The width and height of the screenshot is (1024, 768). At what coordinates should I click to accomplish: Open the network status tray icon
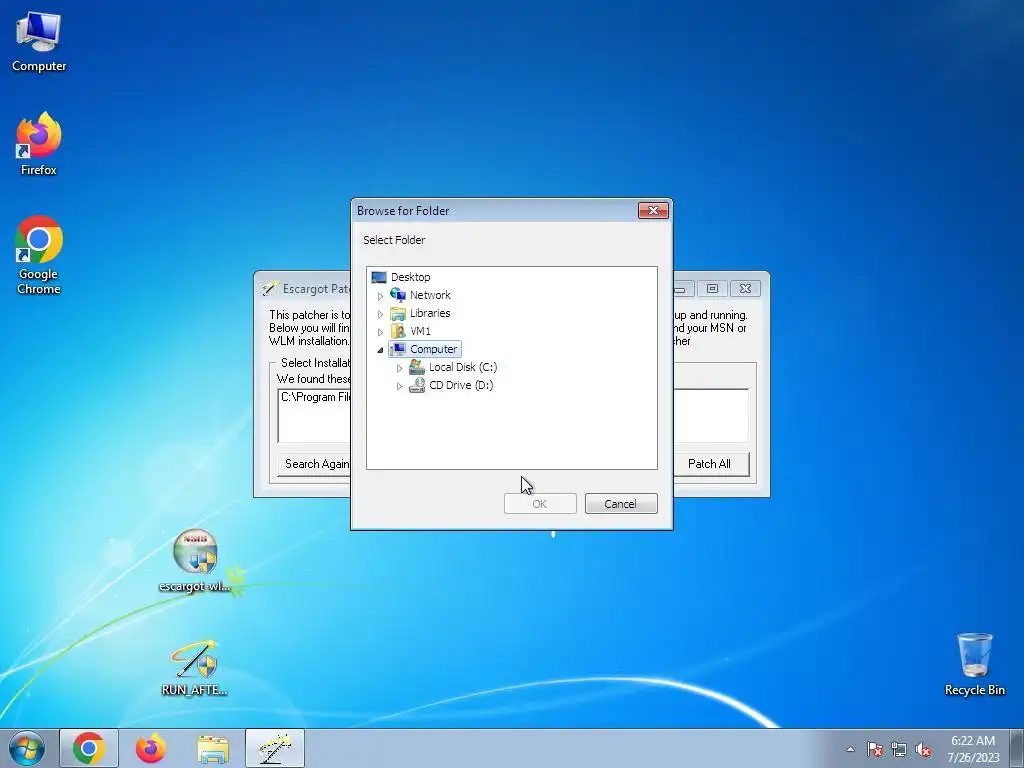899,749
